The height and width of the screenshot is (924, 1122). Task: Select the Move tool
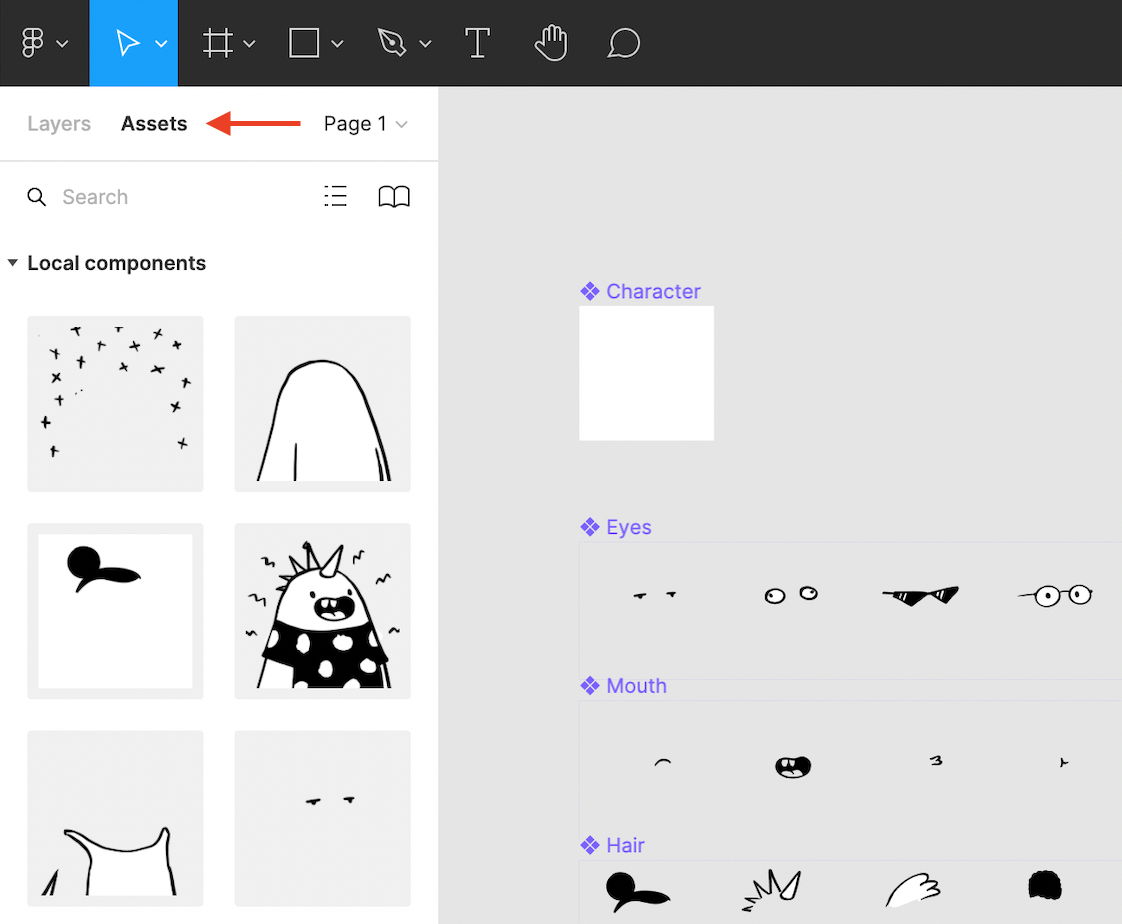127,43
